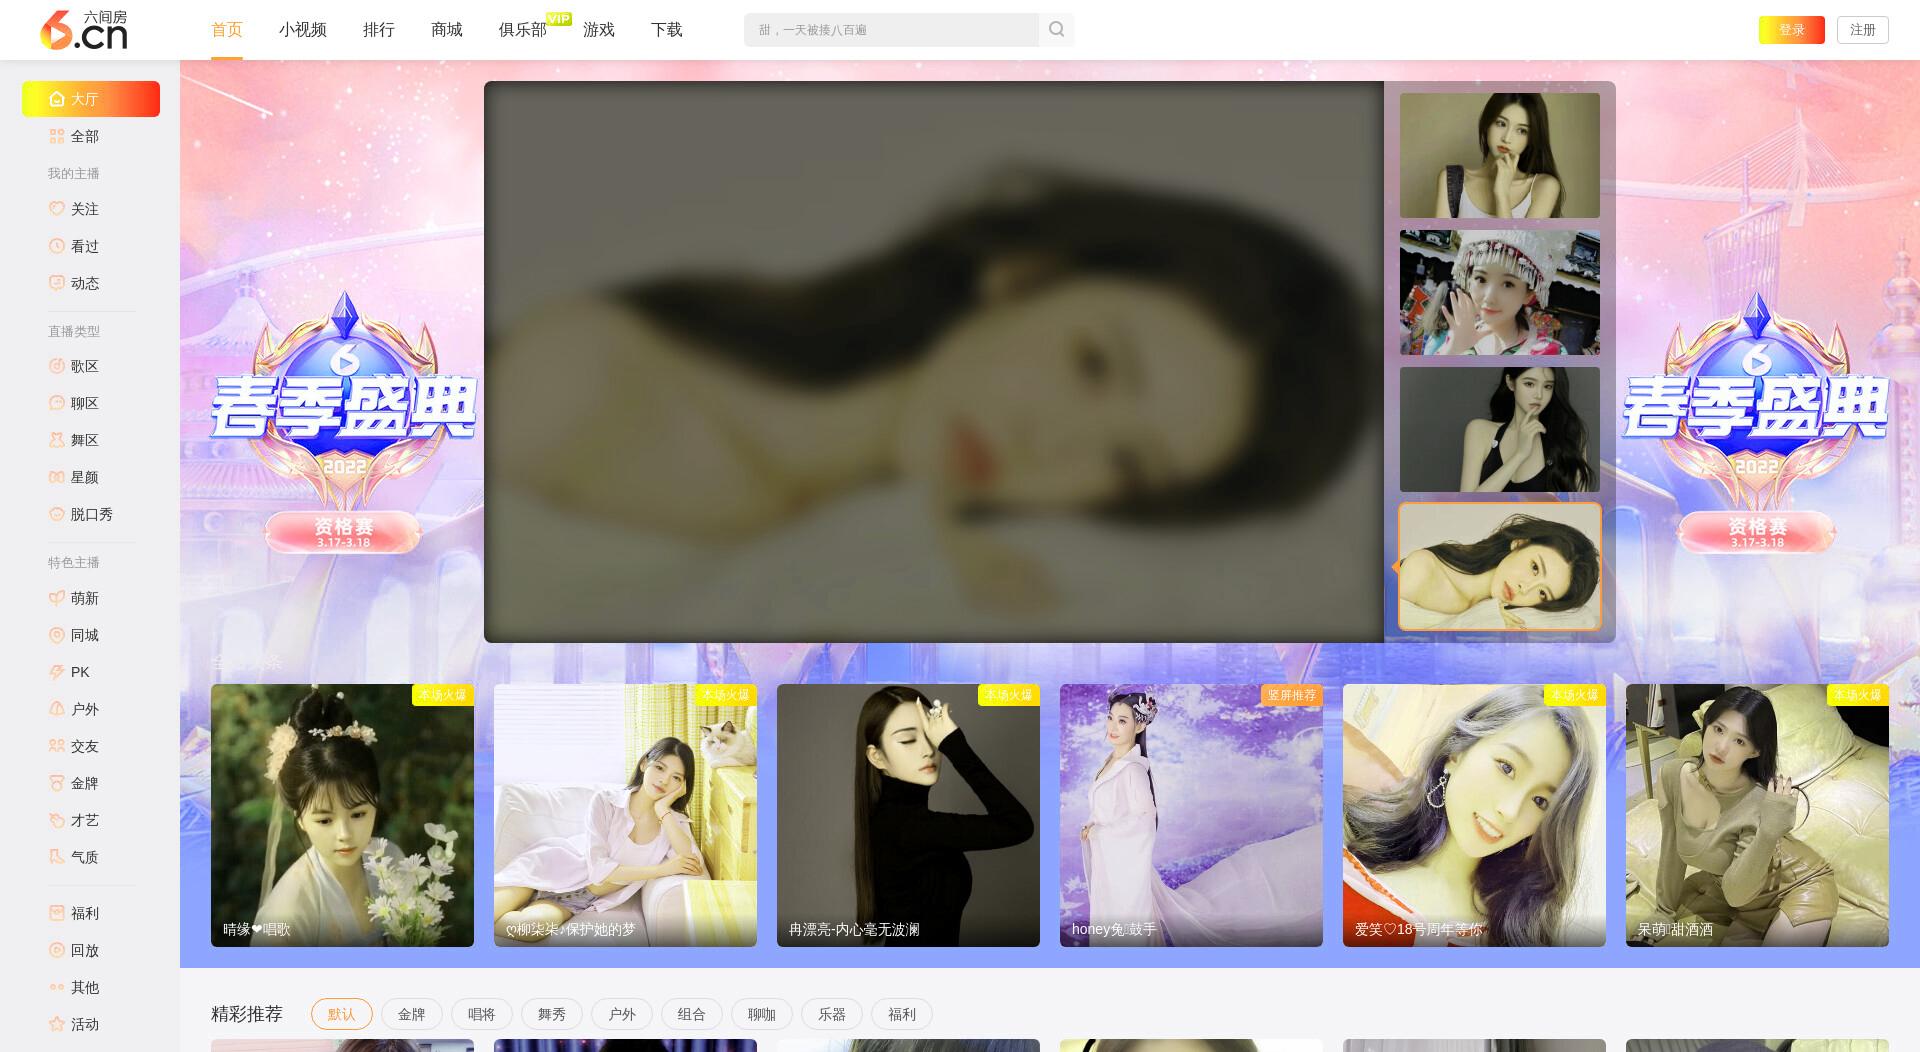1920x1052 pixels.
Task: Open 活动 star icon in sidebar
Action: tap(57, 1024)
